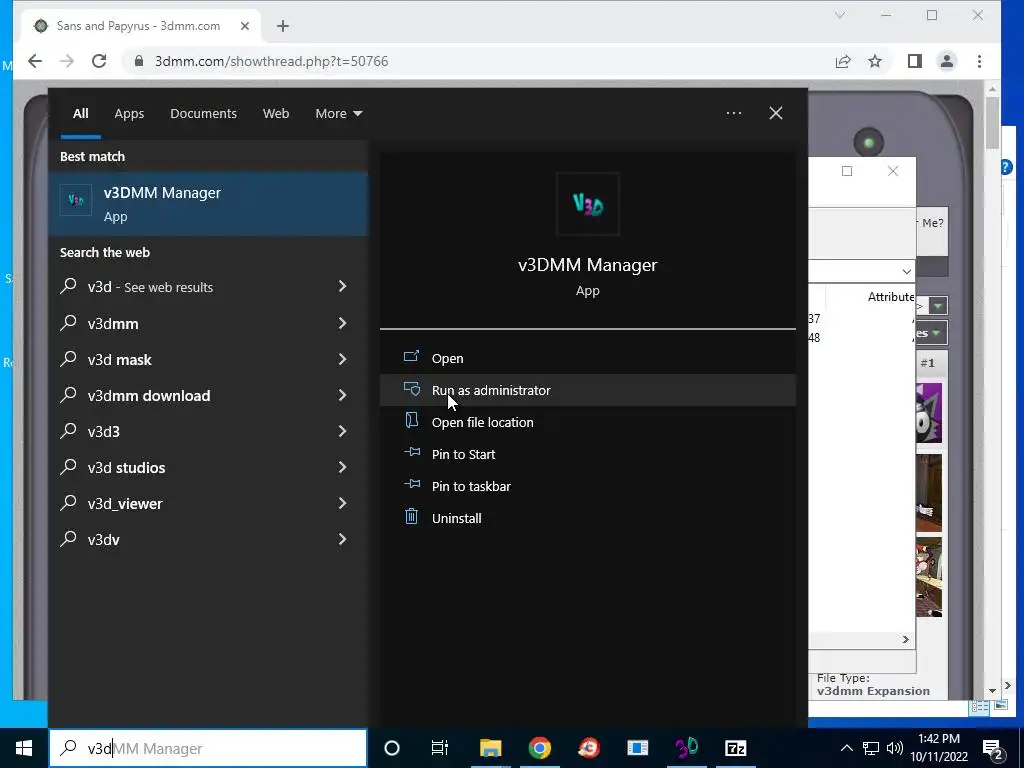Expand the v3d studios suggestion arrow
Screen dimensions: 1024x768
click(x=342, y=467)
